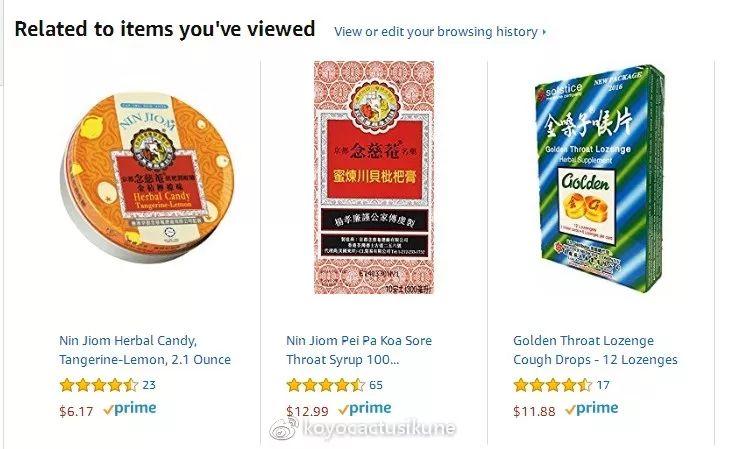Image resolution: width=729 pixels, height=449 pixels.
Task: Click the Prime badge next to $11.88
Action: (591, 409)
